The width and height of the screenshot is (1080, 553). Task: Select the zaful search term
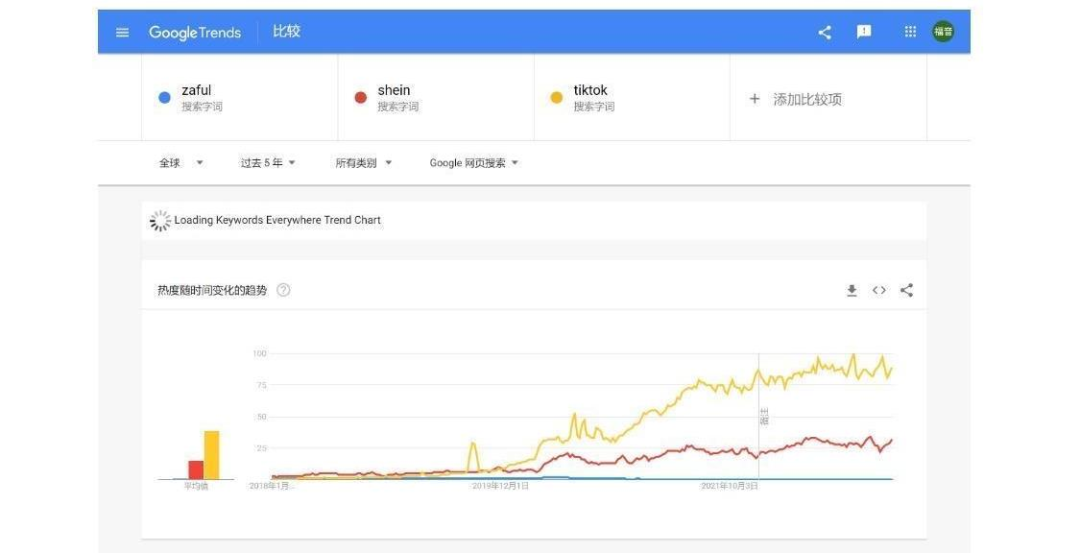click(197, 97)
